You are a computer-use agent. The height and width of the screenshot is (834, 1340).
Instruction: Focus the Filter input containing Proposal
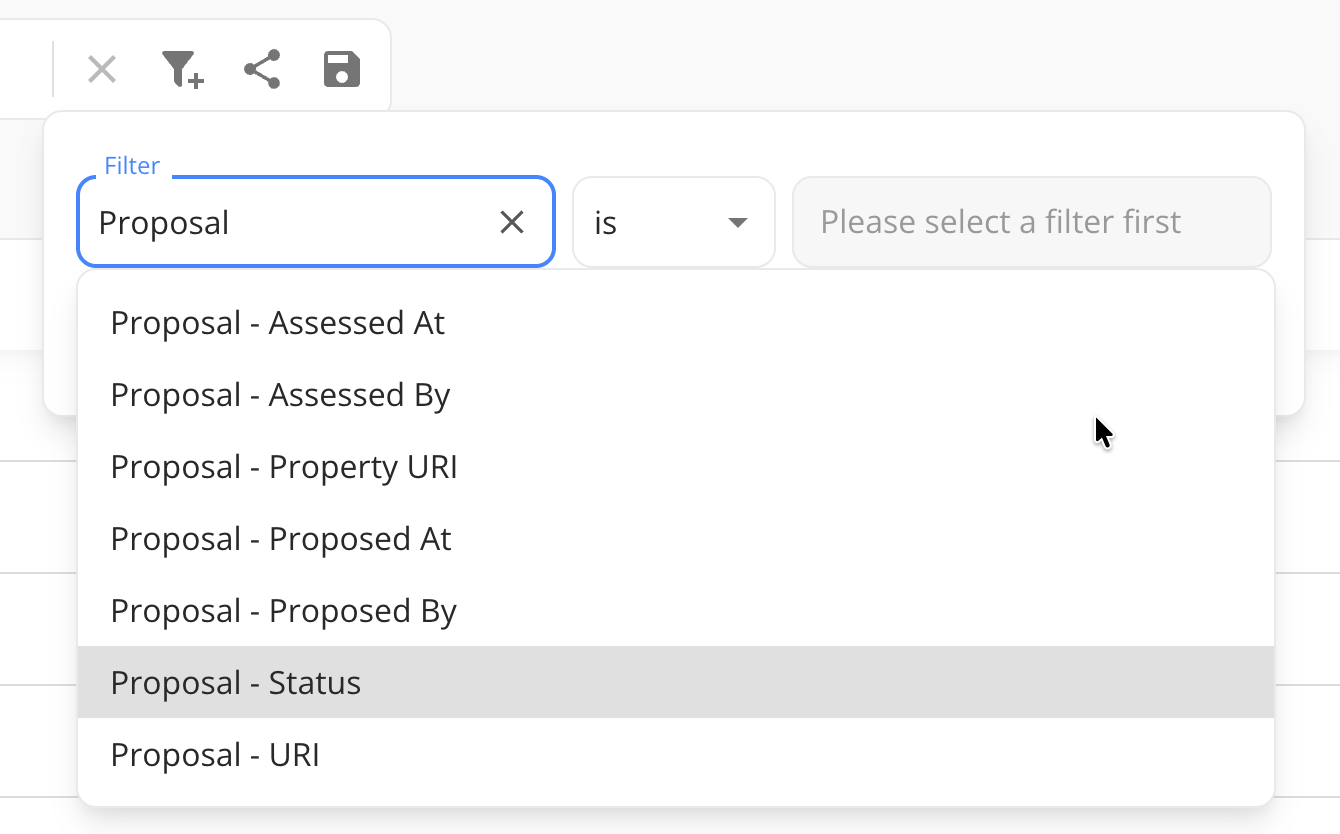point(290,222)
